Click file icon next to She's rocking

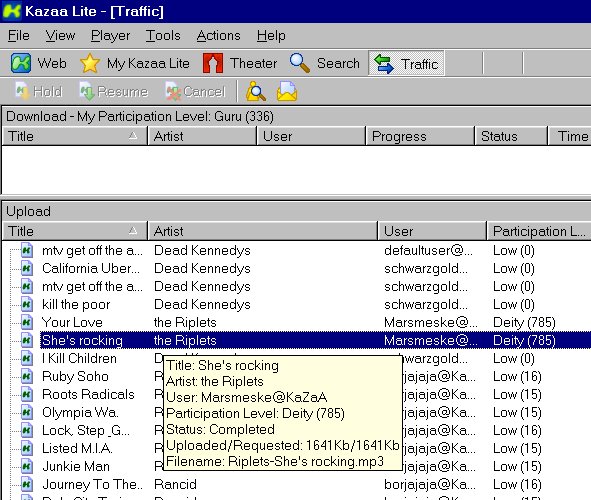tap(26, 340)
